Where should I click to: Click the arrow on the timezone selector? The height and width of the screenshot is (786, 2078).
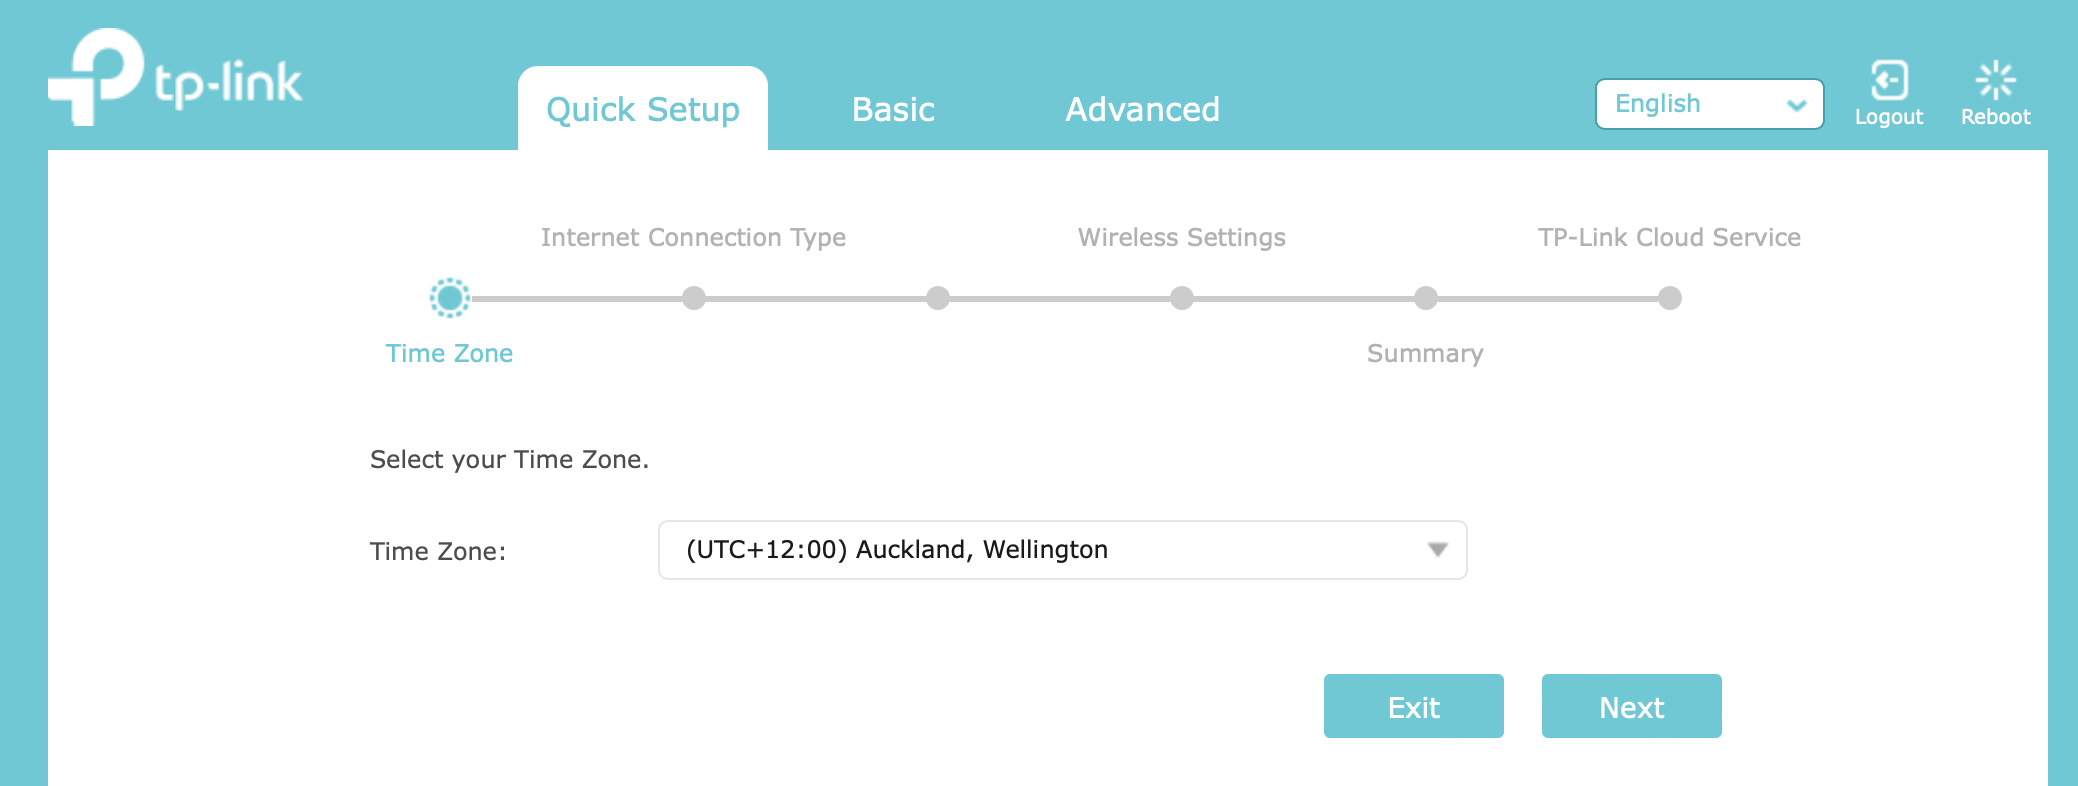1438,549
